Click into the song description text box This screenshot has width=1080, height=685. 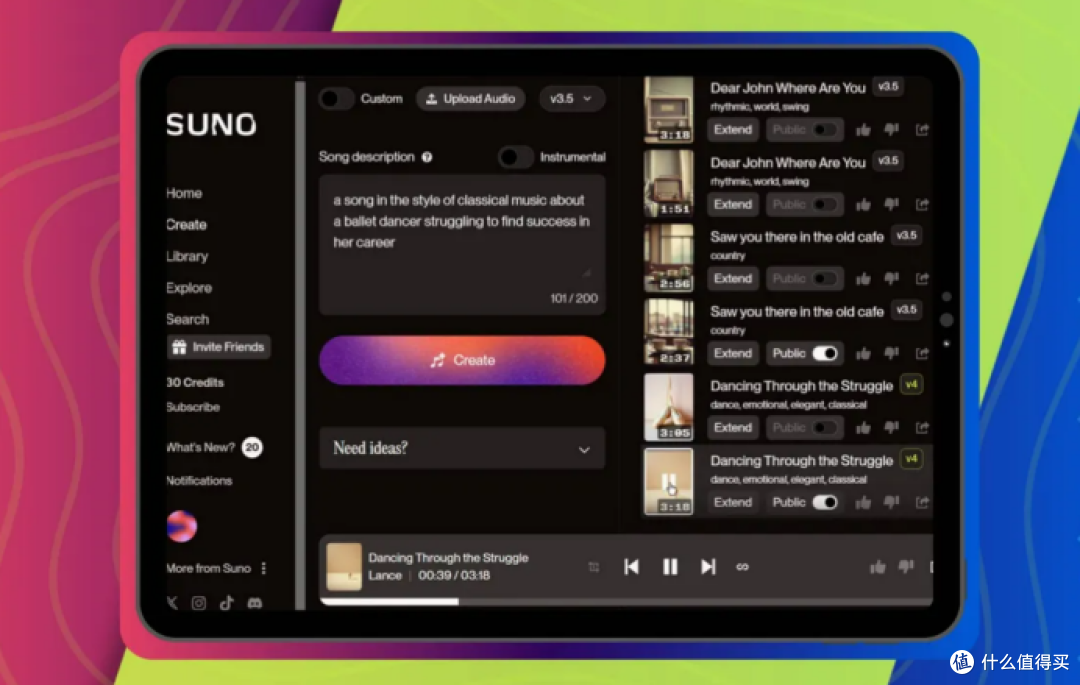tap(462, 244)
